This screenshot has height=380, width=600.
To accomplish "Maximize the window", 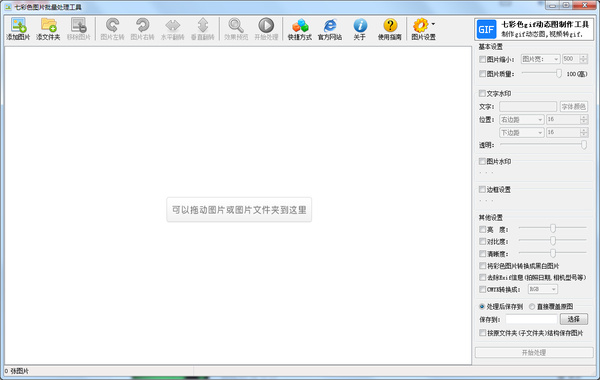I will 566,5.
